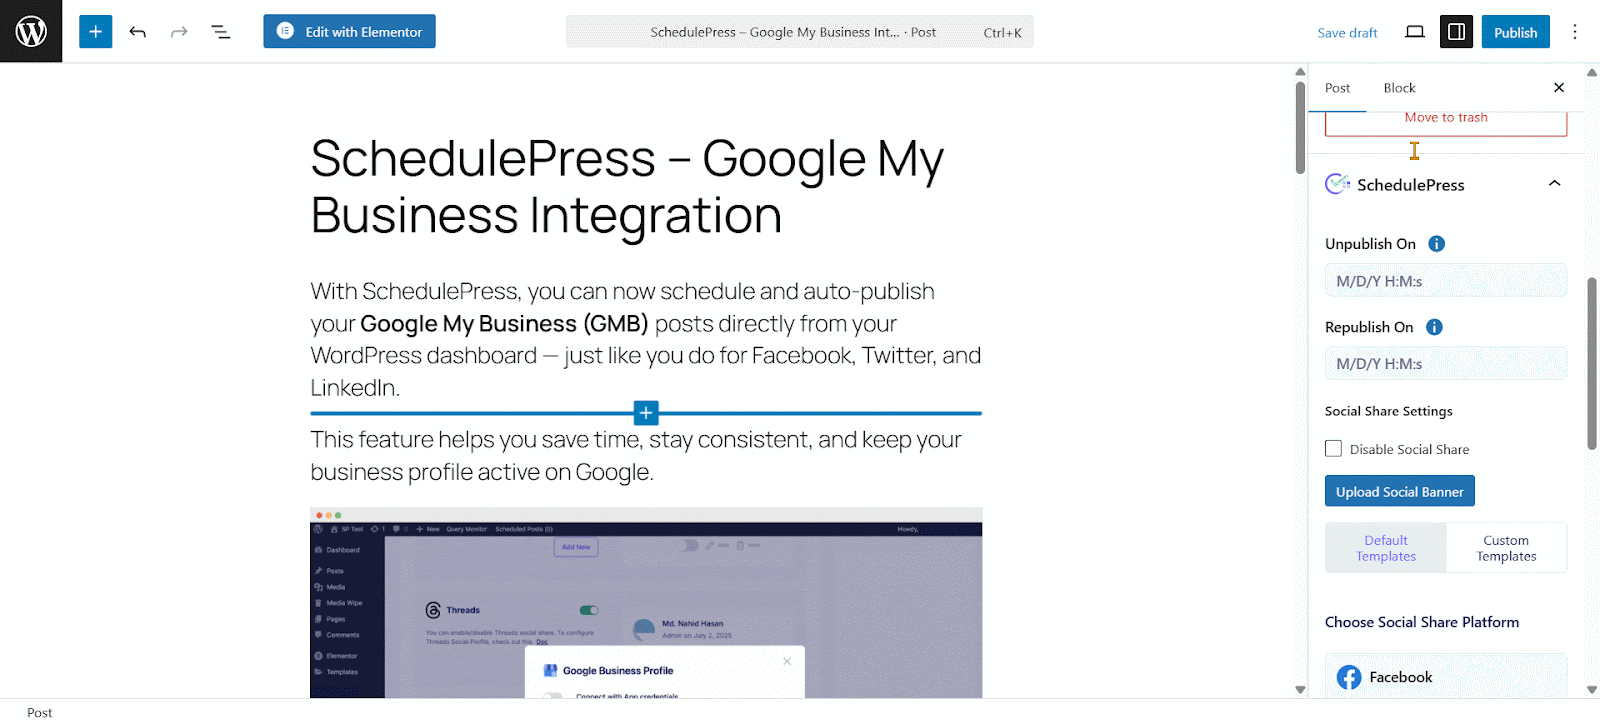Click the Facebook platform label
The height and width of the screenshot is (724, 1600).
pos(1400,677)
